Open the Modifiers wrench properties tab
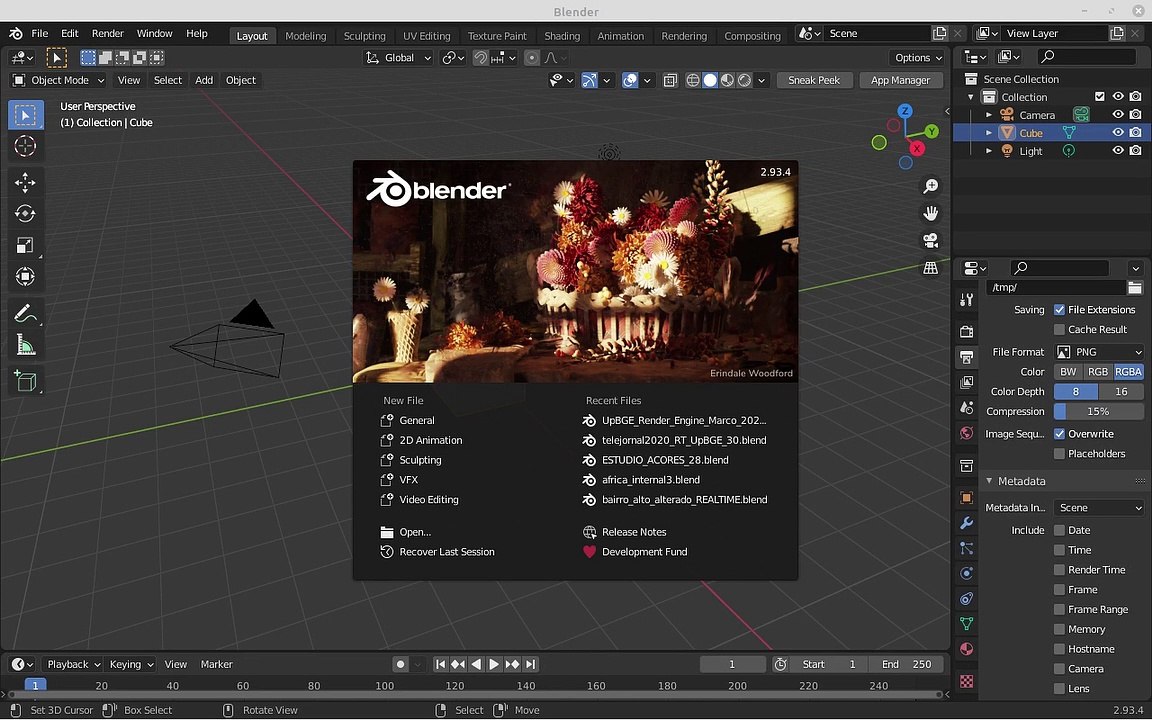The image size is (1152, 720). pyautogui.click(x=967, y=523)
